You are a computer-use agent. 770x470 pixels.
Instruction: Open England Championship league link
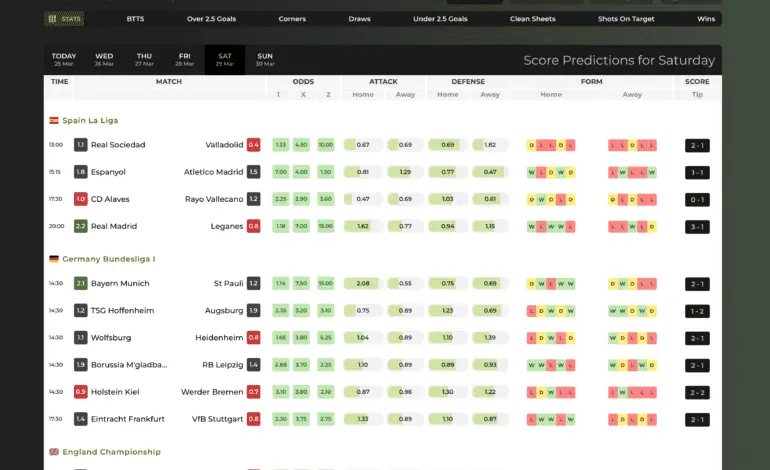[x=111, y=452]
